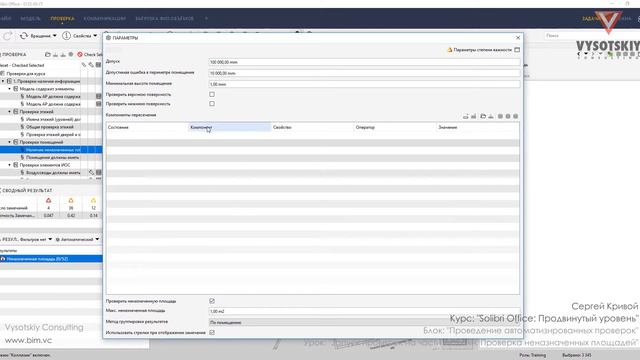Enable 'Проверить верхнюю поверхность' checkbox
Viewport: 640px width, 360px height.
212,94
